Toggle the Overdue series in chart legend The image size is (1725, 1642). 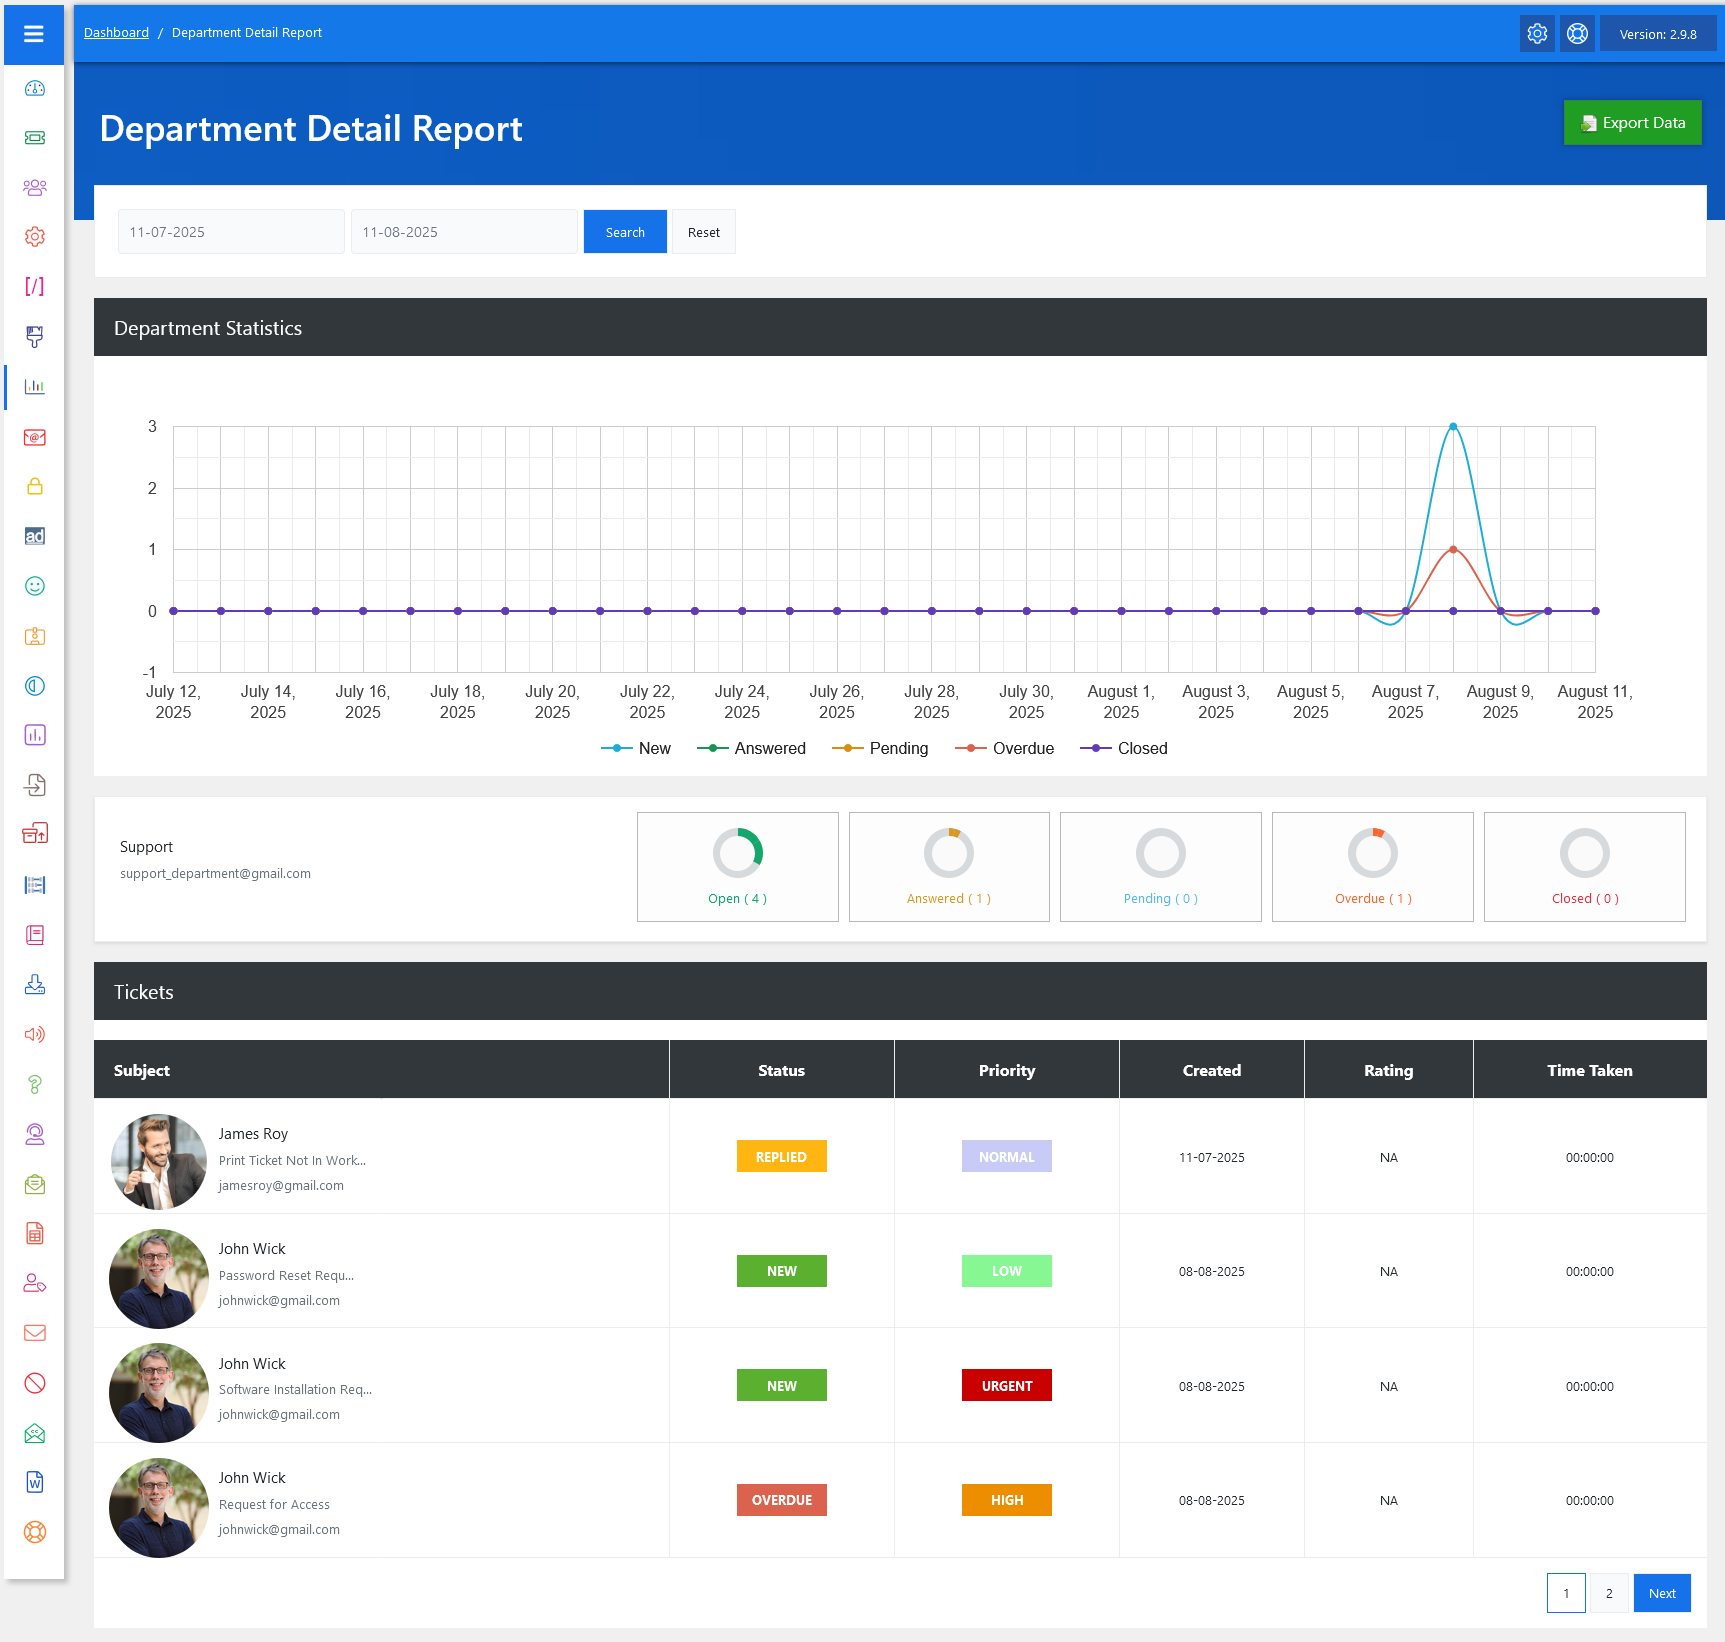click(1005, 748)
